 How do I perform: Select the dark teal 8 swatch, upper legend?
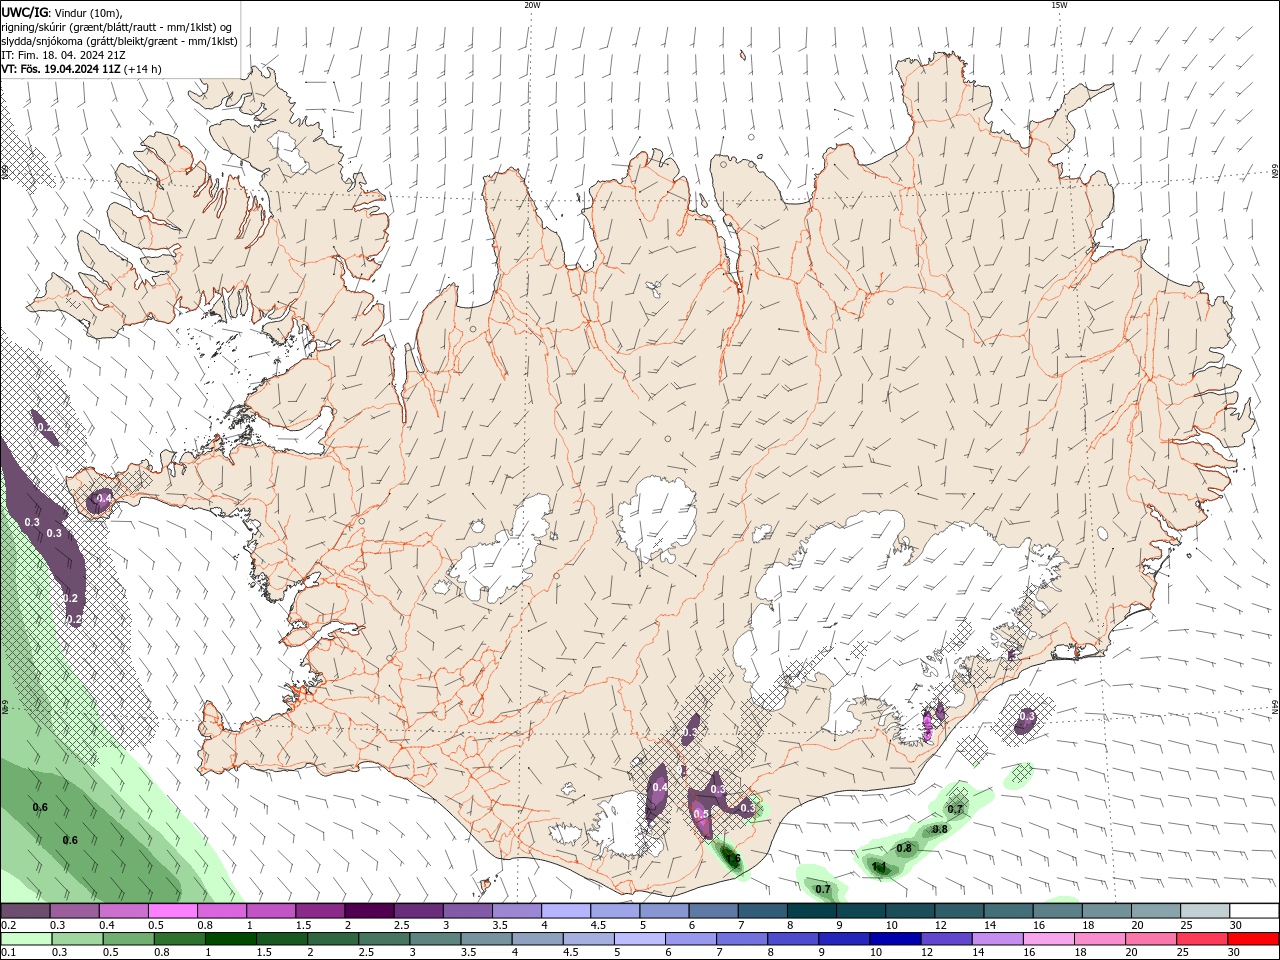click(810, 911)
